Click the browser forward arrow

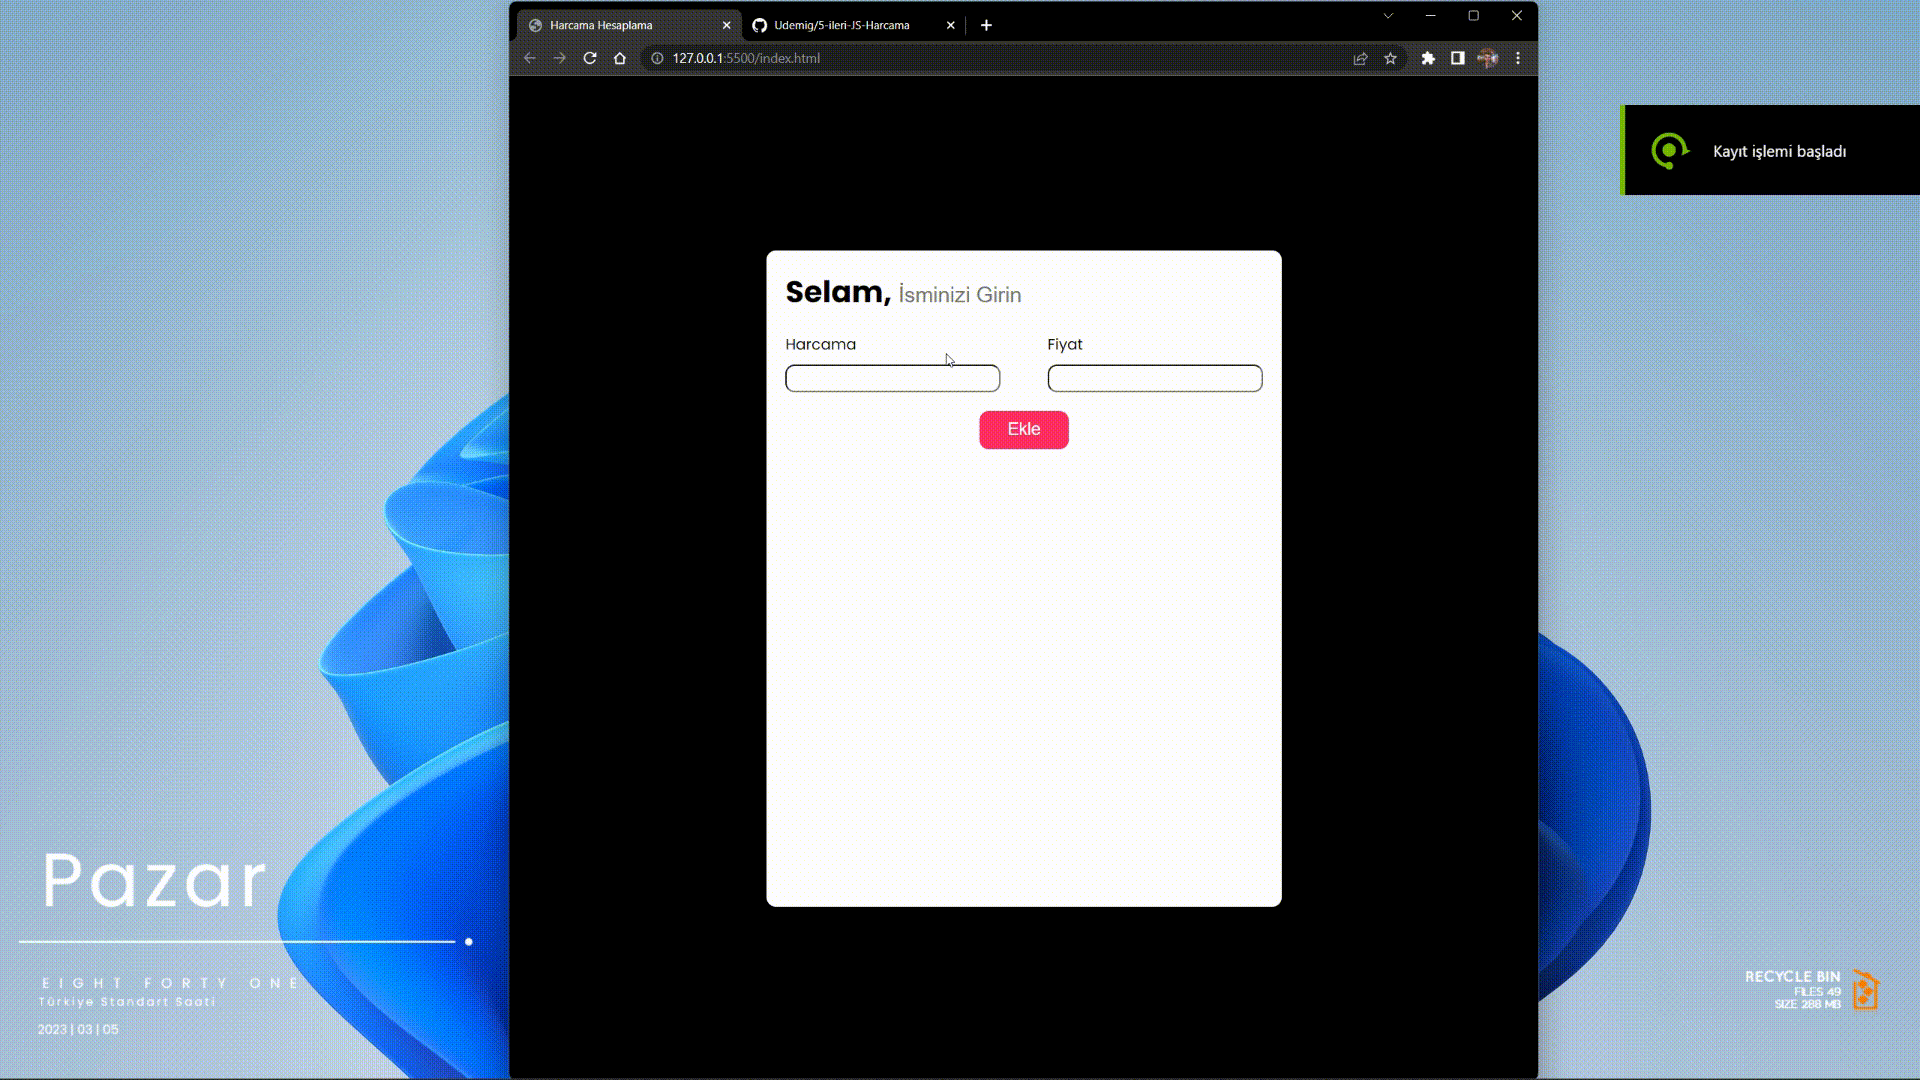tap(560, 58)
